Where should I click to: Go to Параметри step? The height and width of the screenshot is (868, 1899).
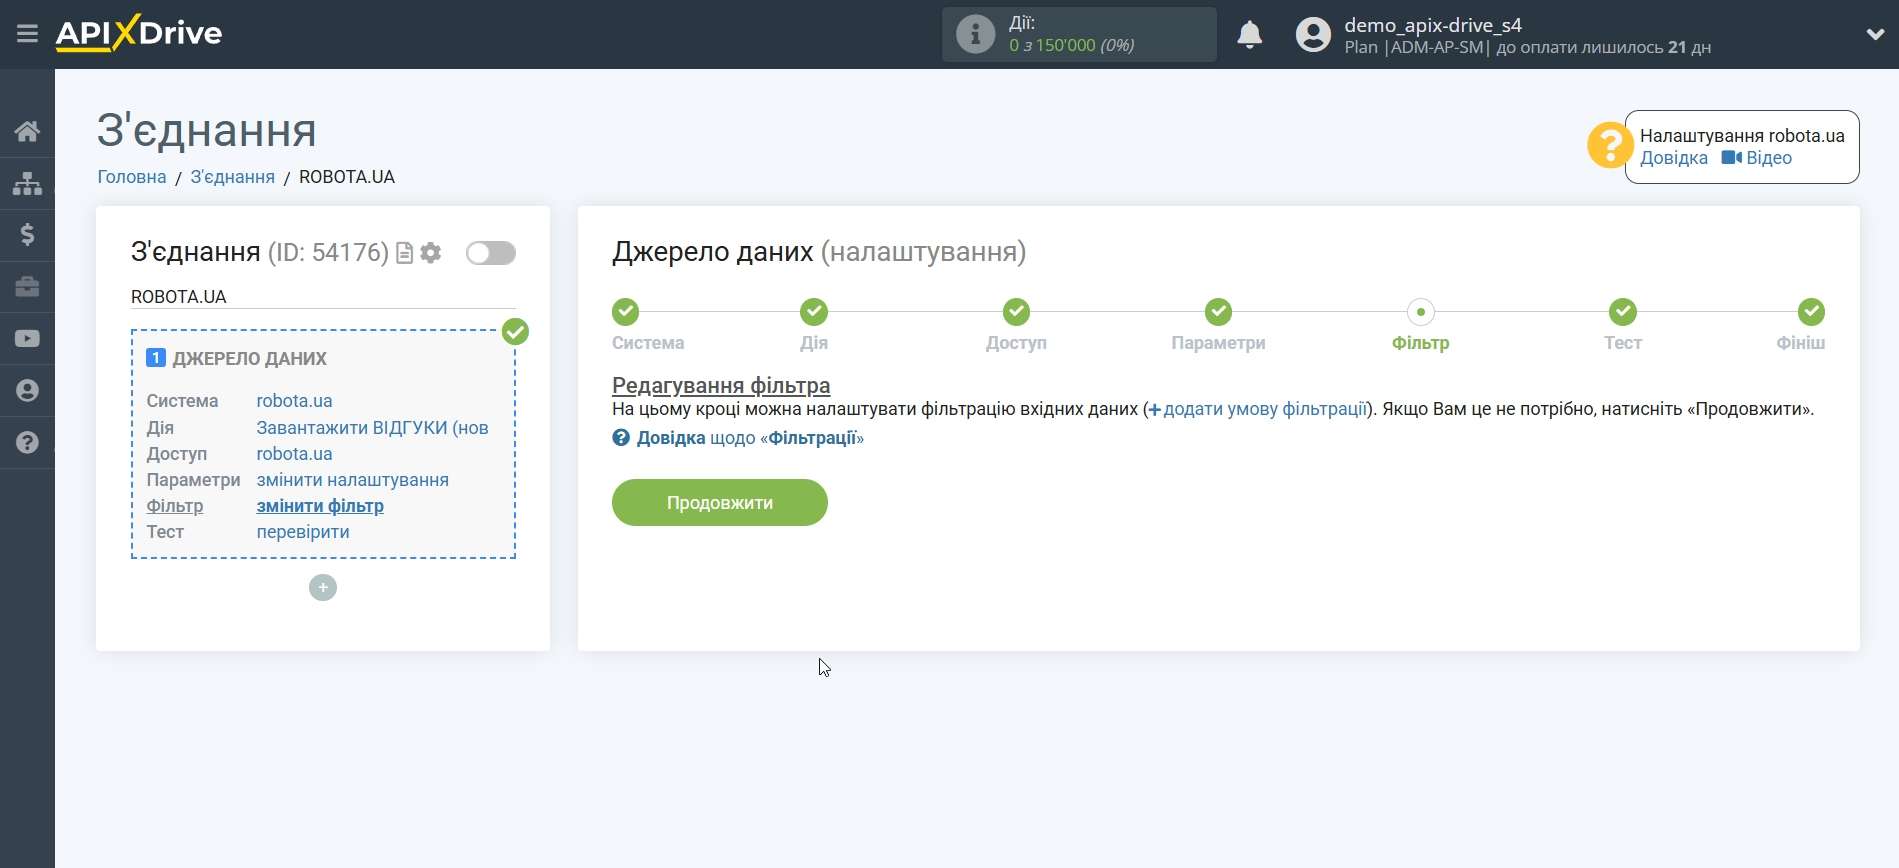1218,312
